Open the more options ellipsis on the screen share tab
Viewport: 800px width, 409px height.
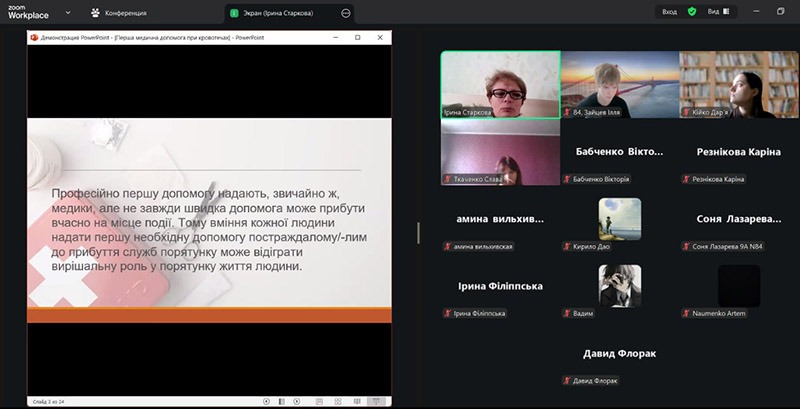[x=346, y=13]
